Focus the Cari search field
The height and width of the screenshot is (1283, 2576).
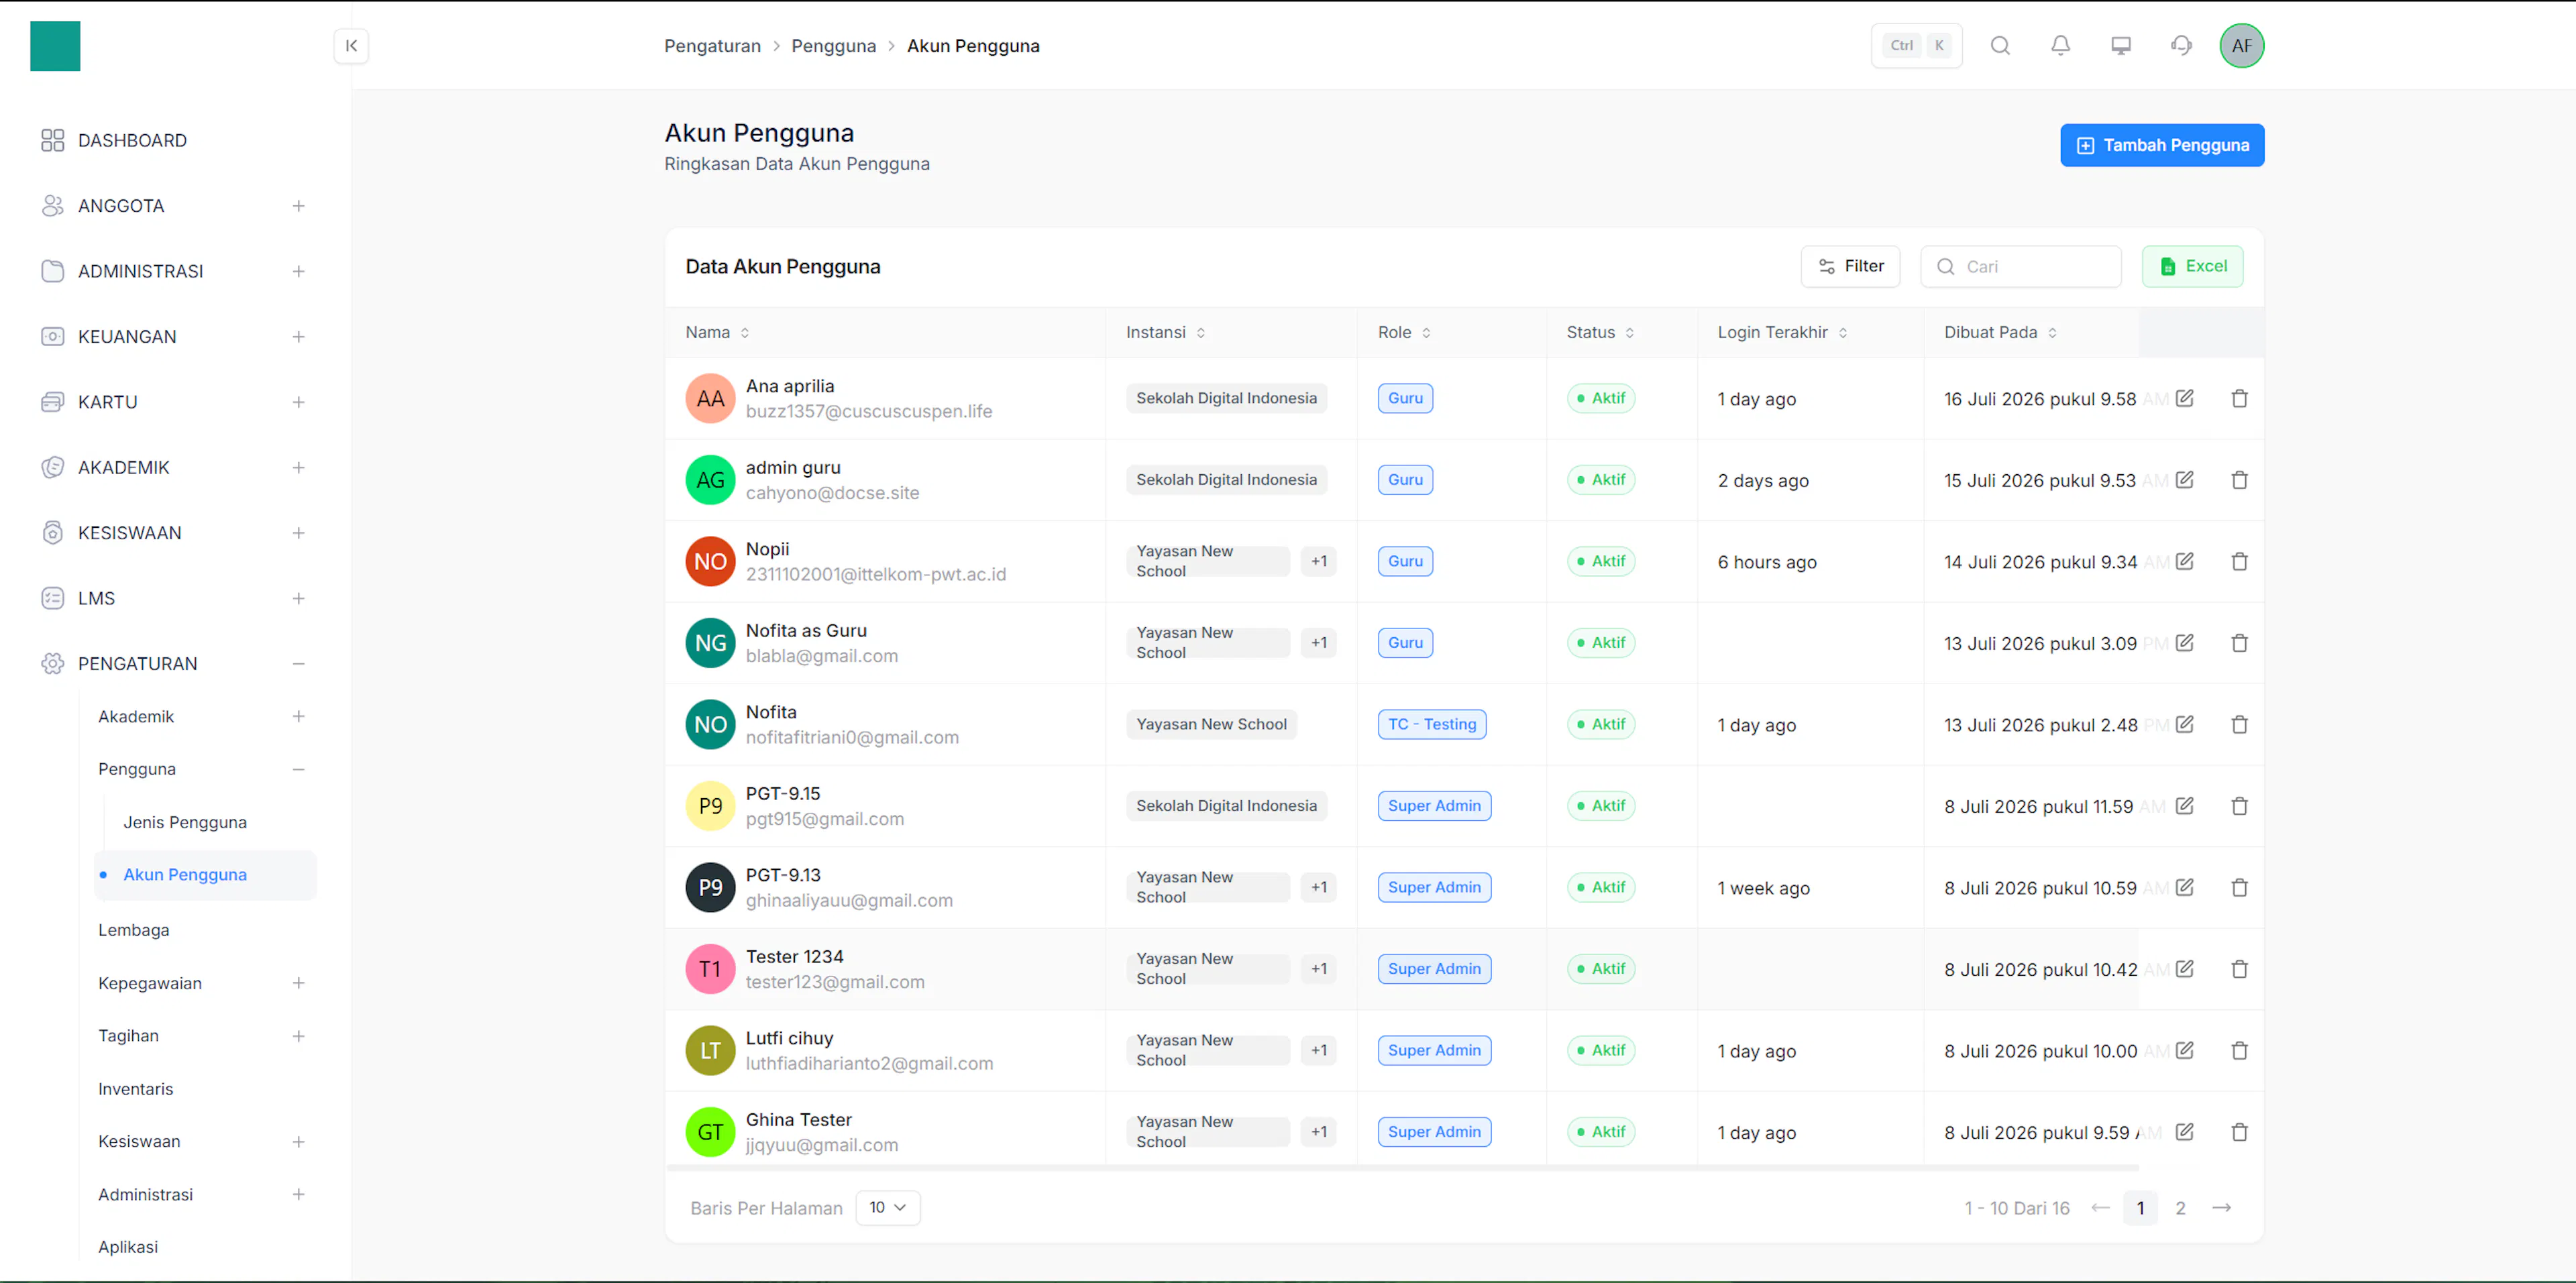click(2020, 267)
